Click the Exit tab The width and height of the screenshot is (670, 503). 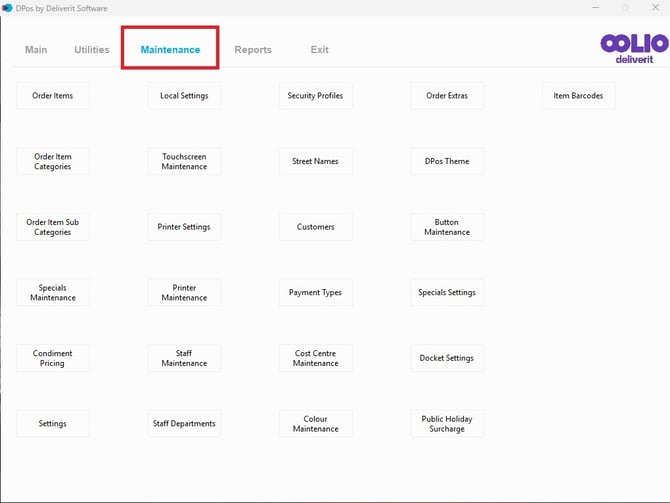click(320, 50)
